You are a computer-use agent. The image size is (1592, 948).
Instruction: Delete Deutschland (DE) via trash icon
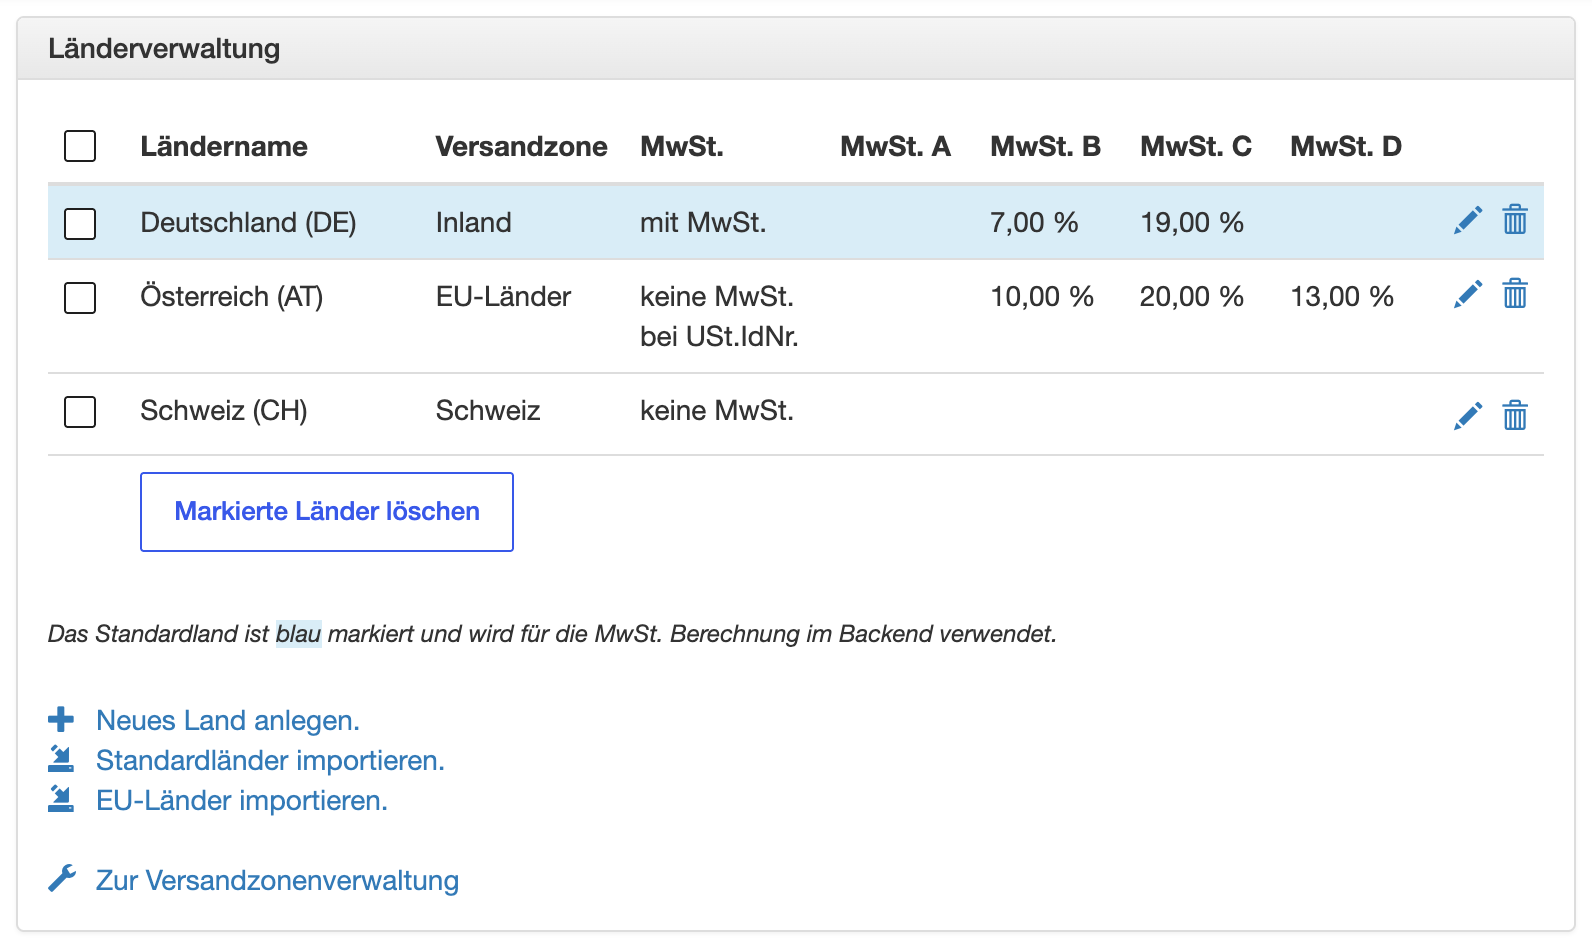pos(1515,219)
